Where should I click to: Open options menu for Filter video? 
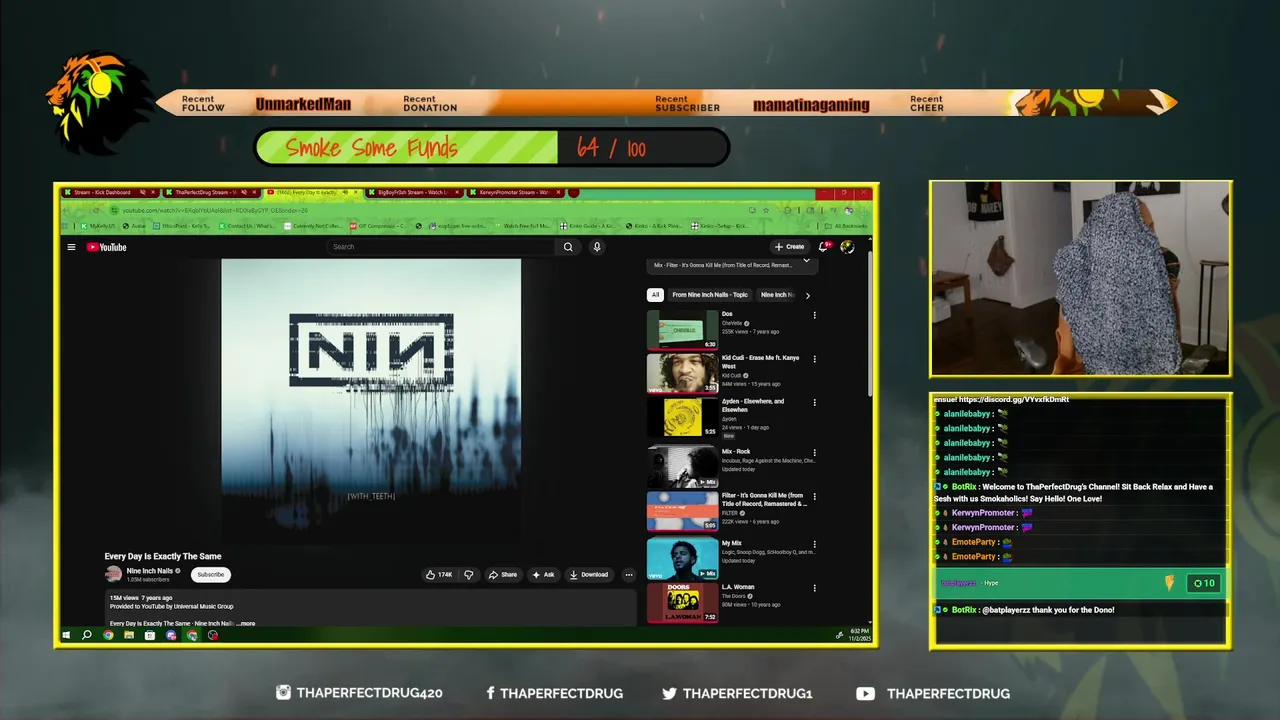pos(814,496)
